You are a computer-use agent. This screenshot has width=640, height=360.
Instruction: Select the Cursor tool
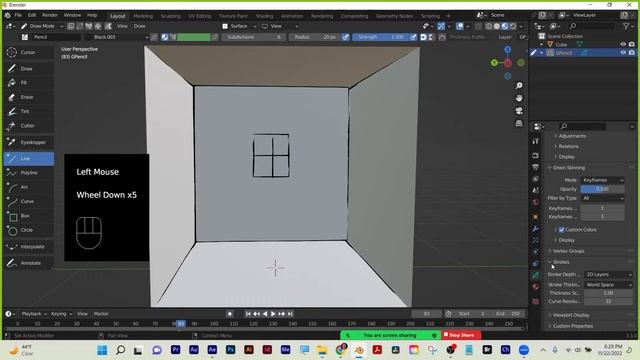pyautogui.click(x=29, y=52)
